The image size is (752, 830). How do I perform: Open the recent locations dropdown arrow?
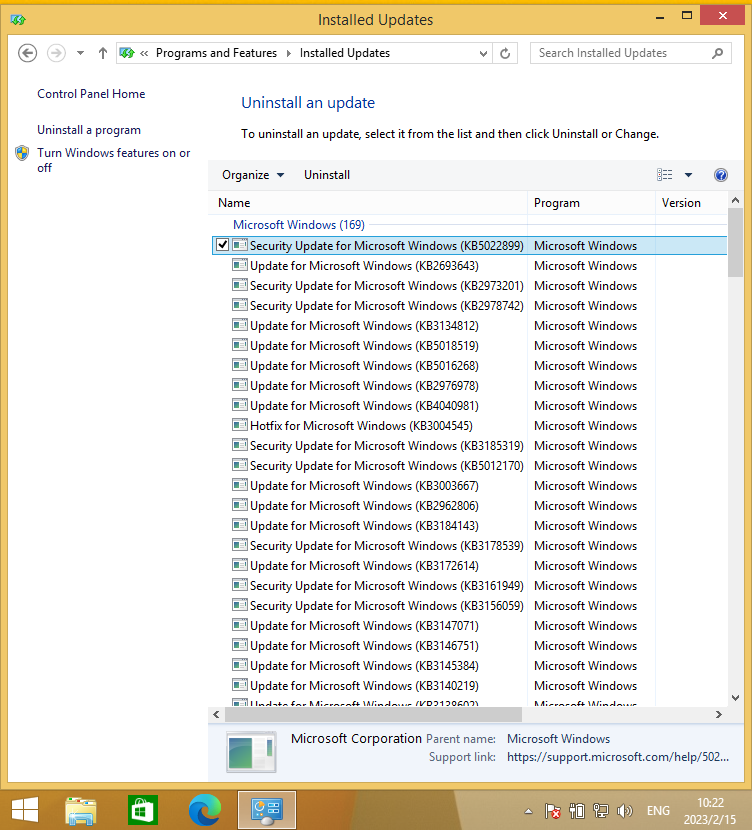80,53
